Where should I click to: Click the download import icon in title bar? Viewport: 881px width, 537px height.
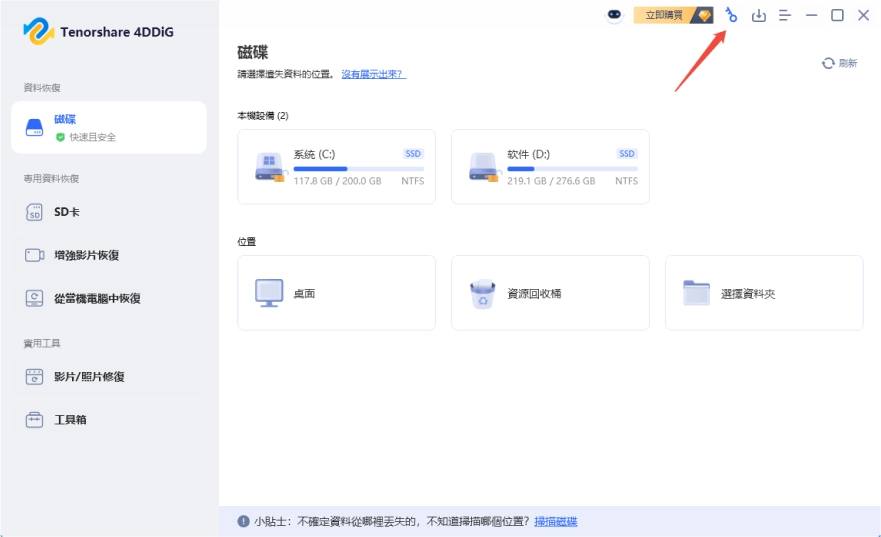coord(759,15)
